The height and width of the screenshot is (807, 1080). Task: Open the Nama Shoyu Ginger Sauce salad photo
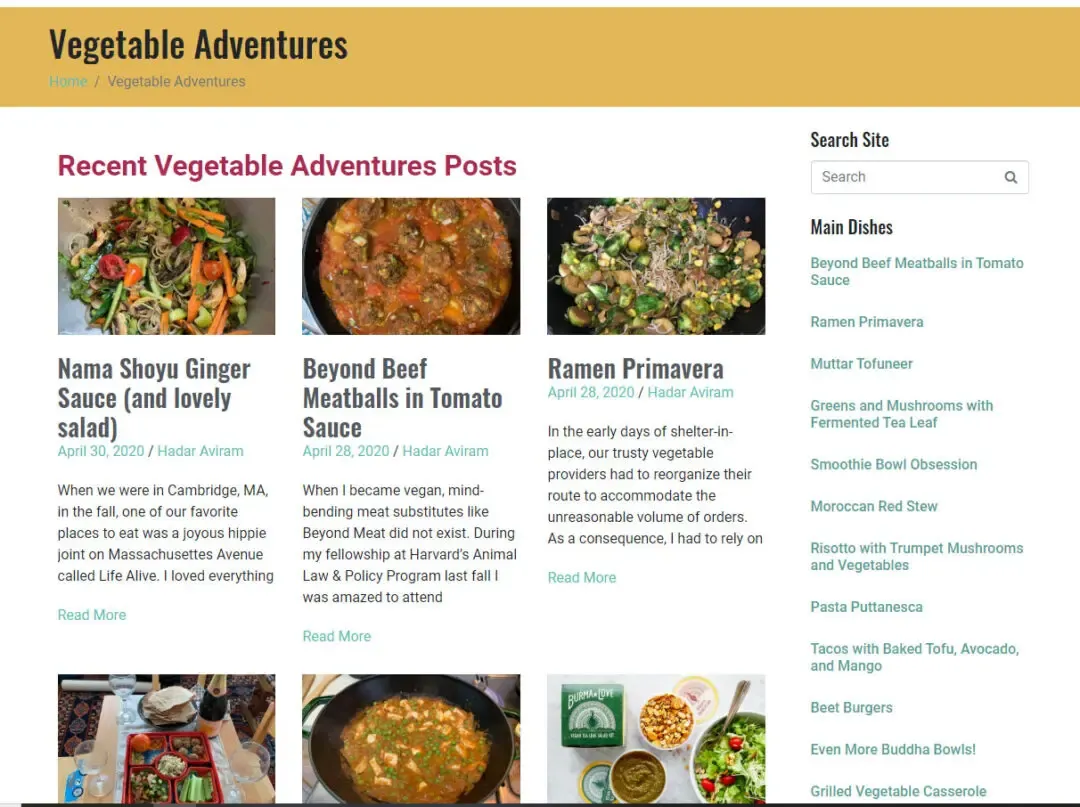(166, 266)
